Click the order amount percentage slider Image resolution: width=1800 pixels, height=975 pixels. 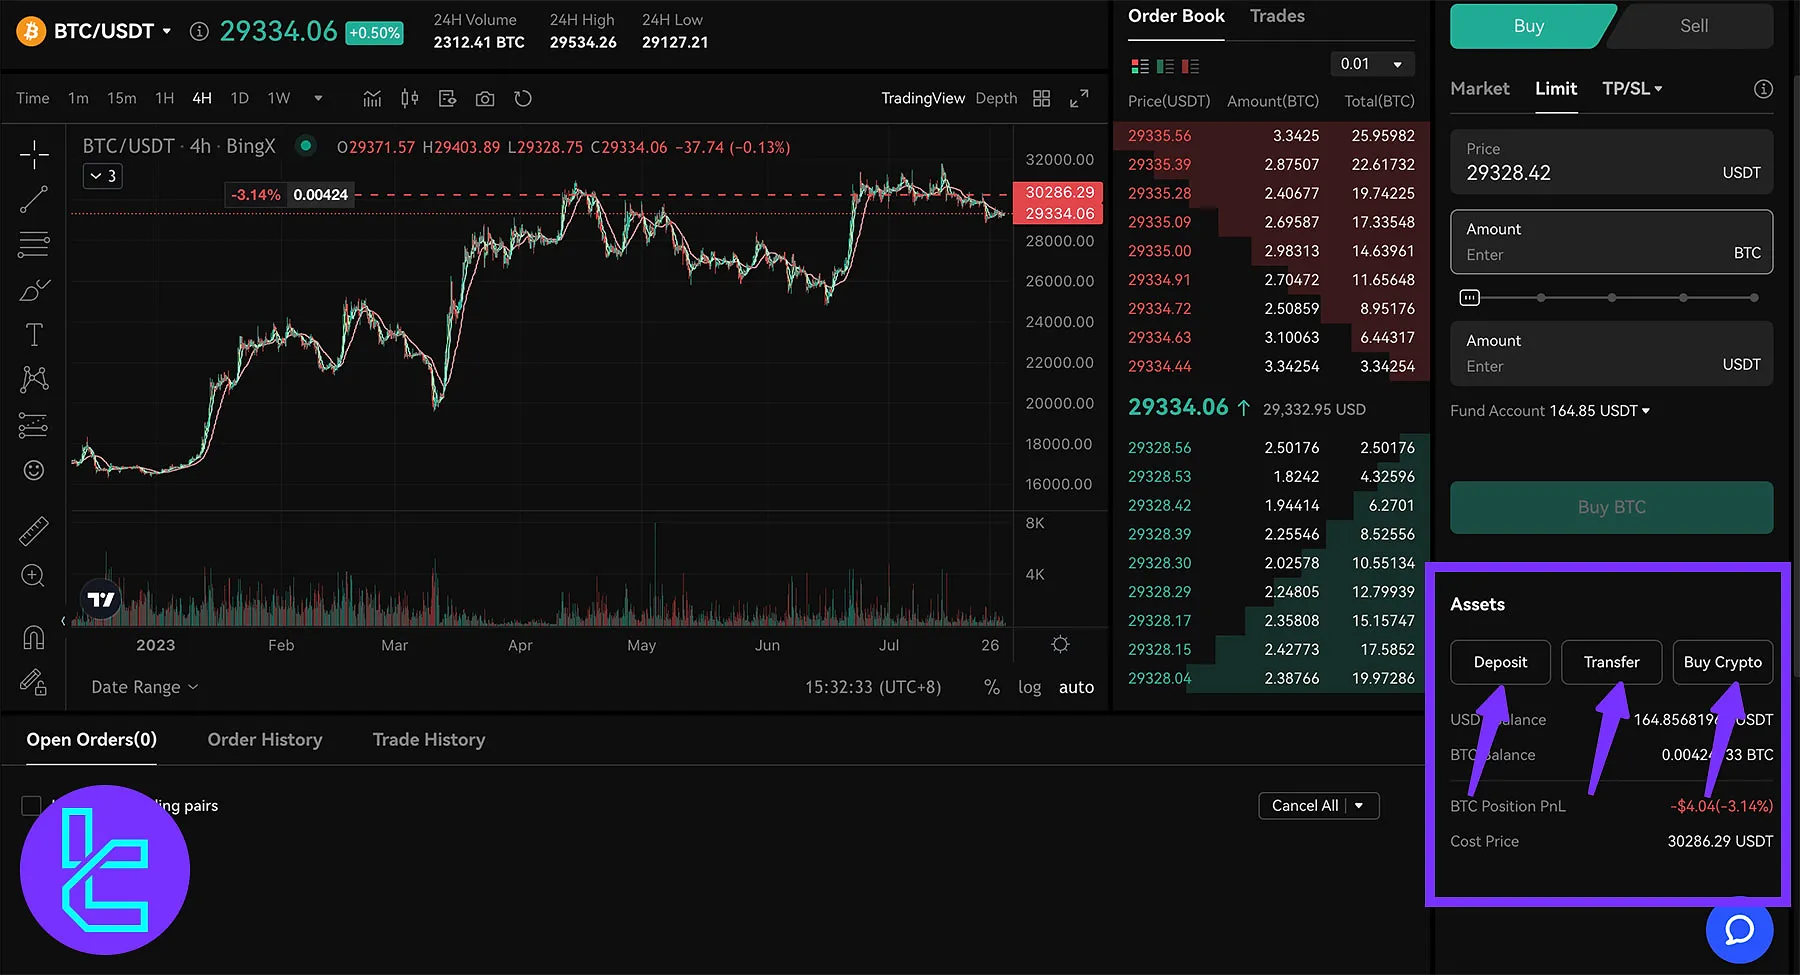coord(1611,298)
